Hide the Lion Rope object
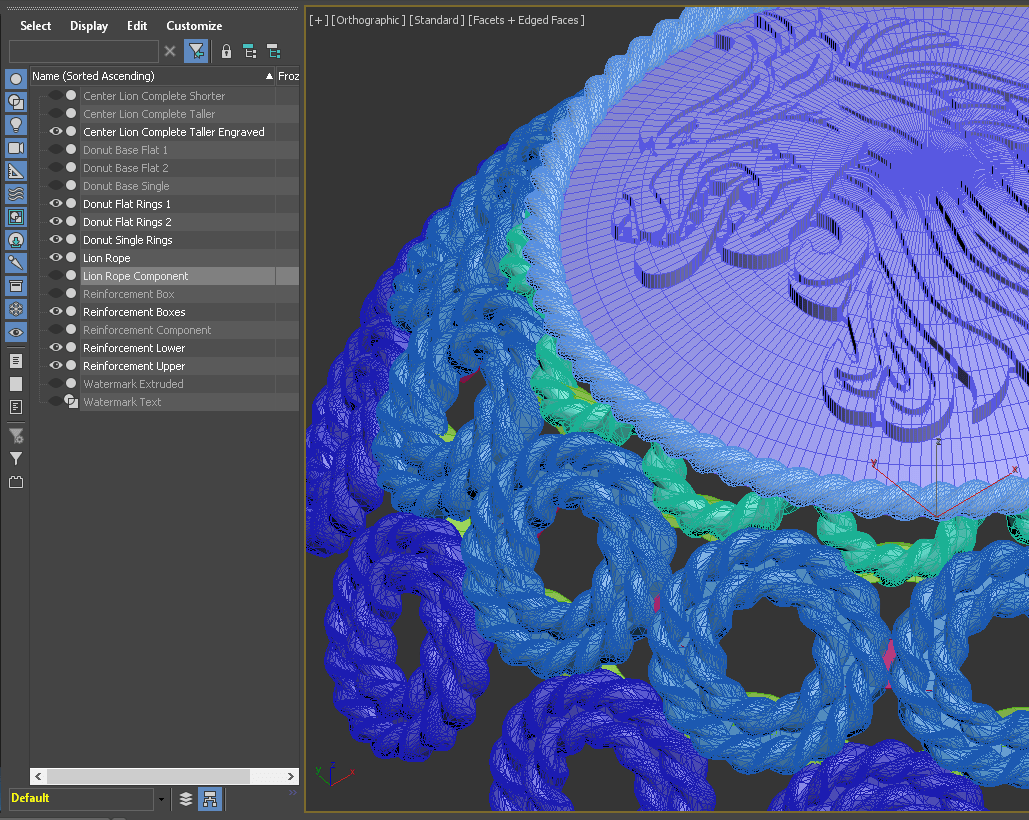 (56, 258)
